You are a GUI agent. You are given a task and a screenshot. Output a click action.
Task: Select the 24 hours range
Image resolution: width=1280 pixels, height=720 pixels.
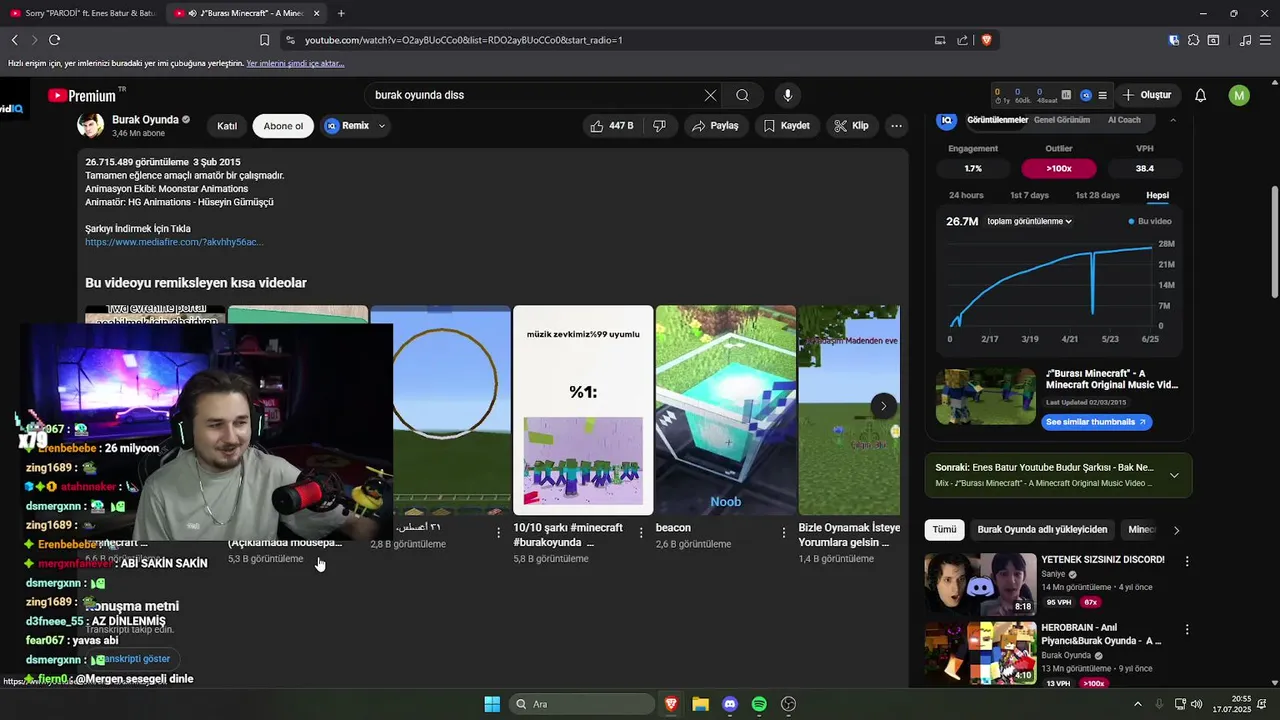click(x=966, y=195)
